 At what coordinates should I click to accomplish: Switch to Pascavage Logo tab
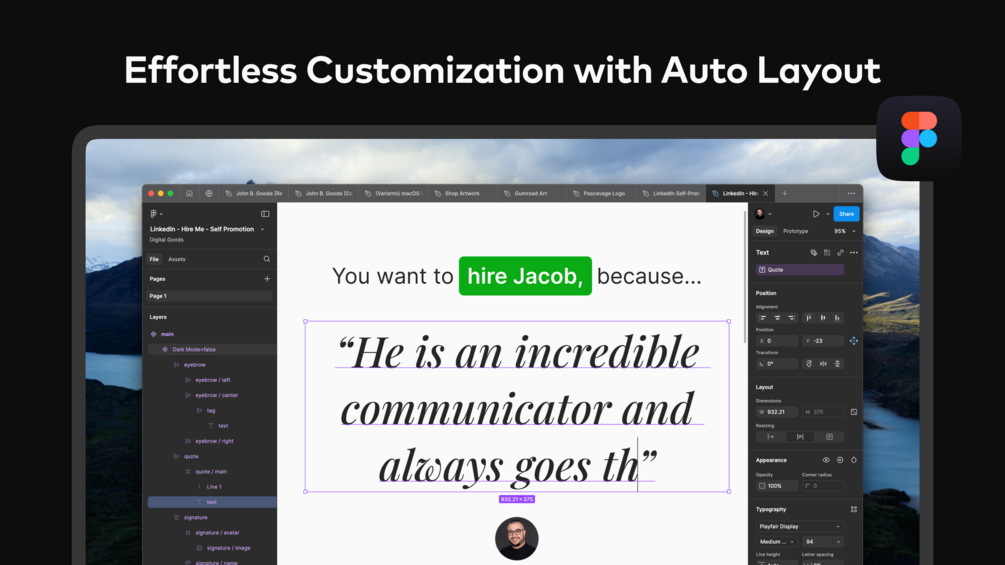pos(602,193)
